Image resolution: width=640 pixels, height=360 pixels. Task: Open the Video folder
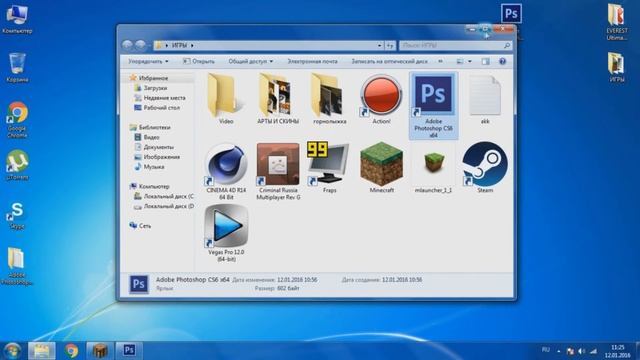coord(226,99)
